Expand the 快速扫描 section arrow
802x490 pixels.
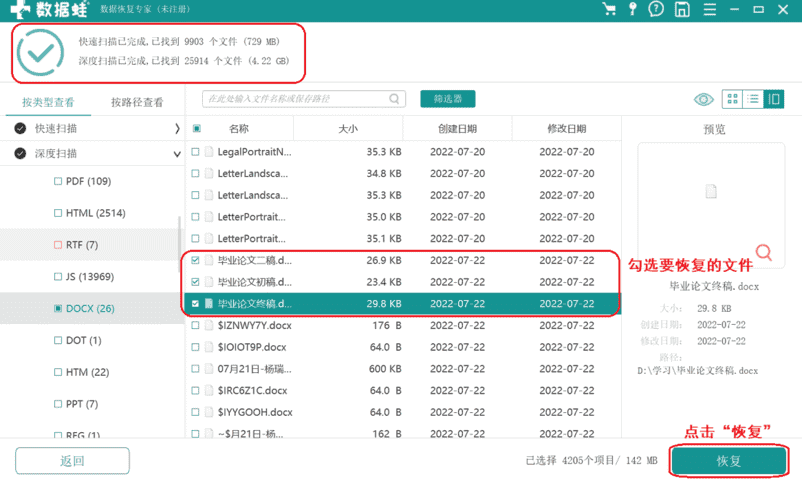[177, 129]
